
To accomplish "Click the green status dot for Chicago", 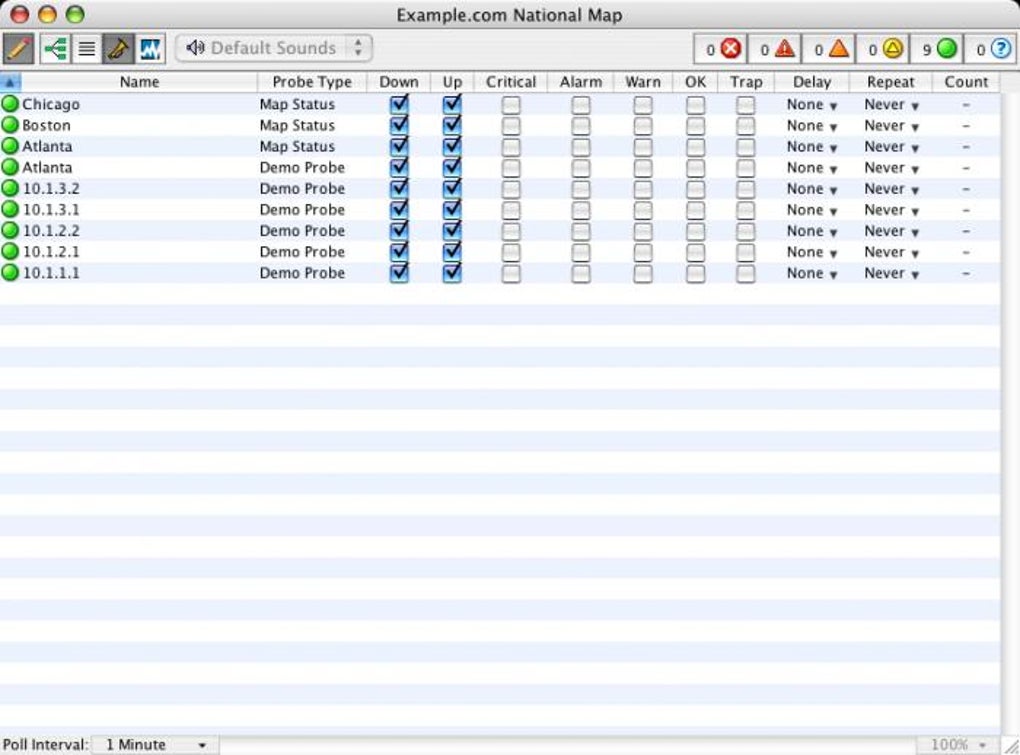I will click(10, 104).
